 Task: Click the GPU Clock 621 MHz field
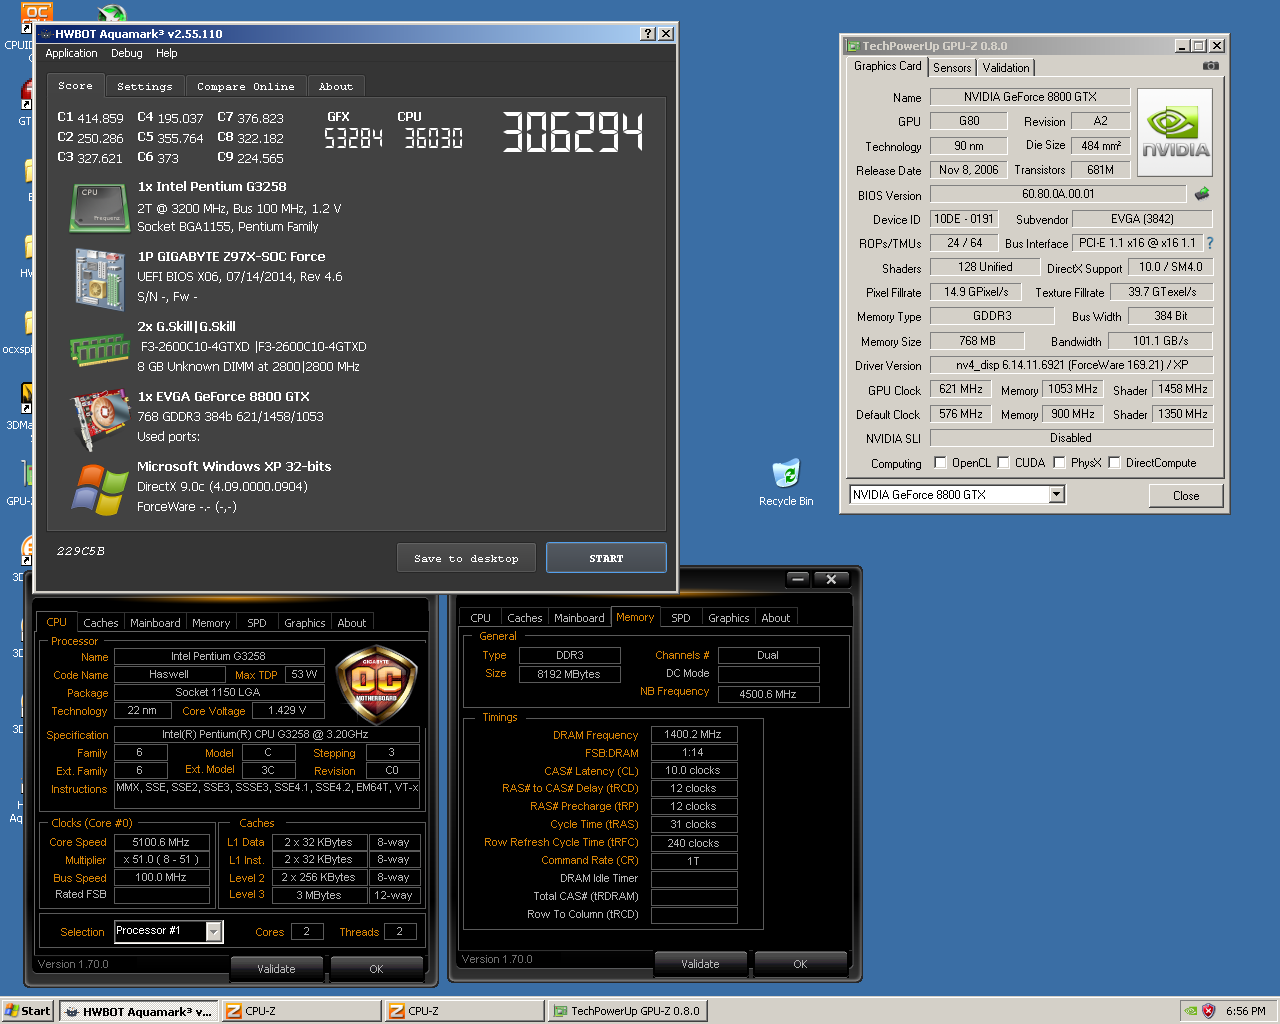[x=961, y=389]
